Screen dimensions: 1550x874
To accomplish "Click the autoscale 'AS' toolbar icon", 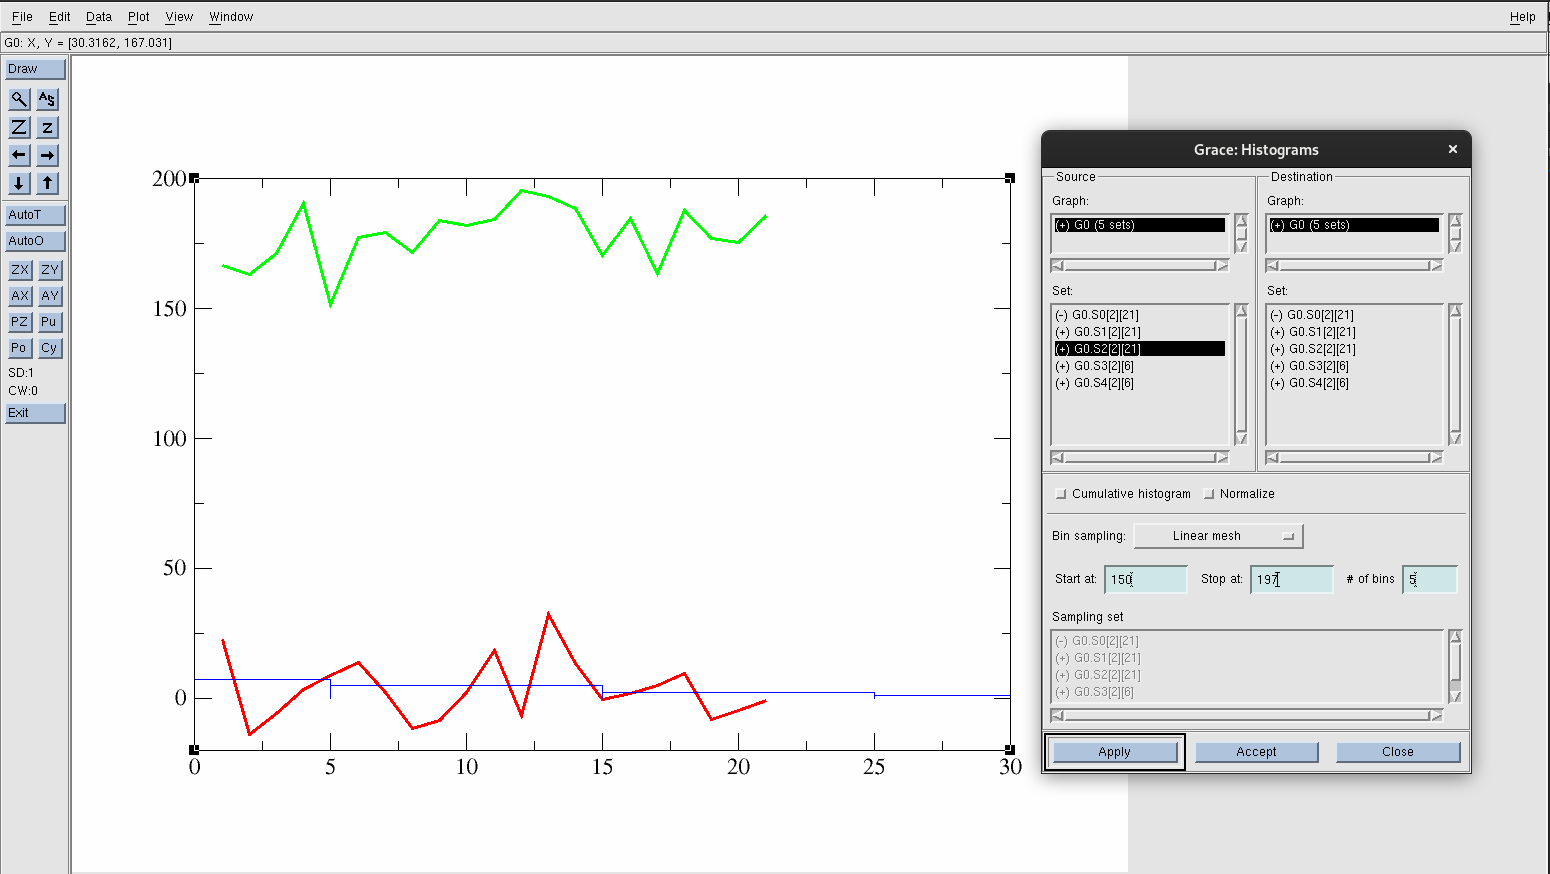I will tap(47, 99).
